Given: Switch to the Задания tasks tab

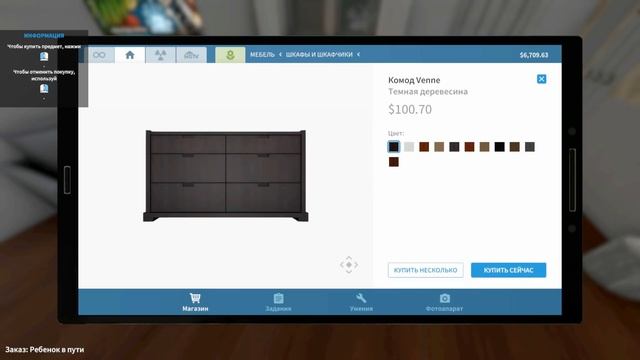Looking at the screenshot, I should point(278,302).
